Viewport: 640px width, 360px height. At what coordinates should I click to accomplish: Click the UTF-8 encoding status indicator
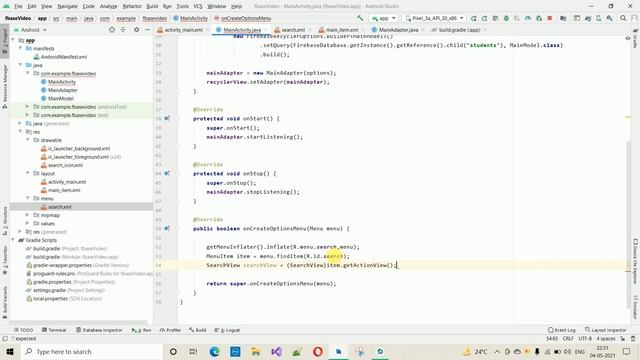tap(585, 339)
